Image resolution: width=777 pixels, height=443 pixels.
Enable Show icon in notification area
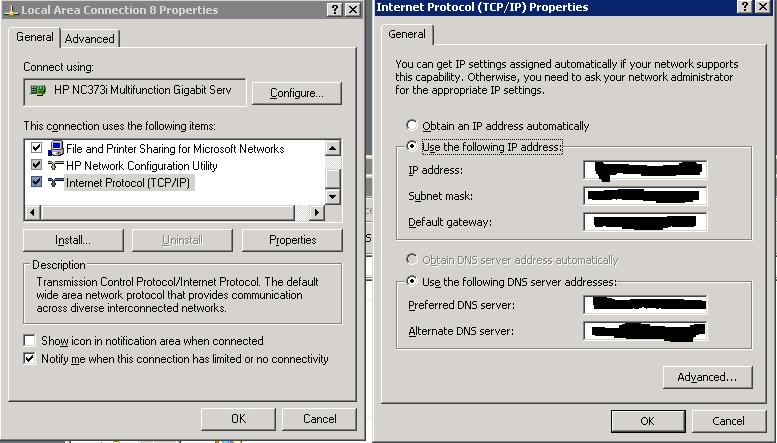point(30,340)
